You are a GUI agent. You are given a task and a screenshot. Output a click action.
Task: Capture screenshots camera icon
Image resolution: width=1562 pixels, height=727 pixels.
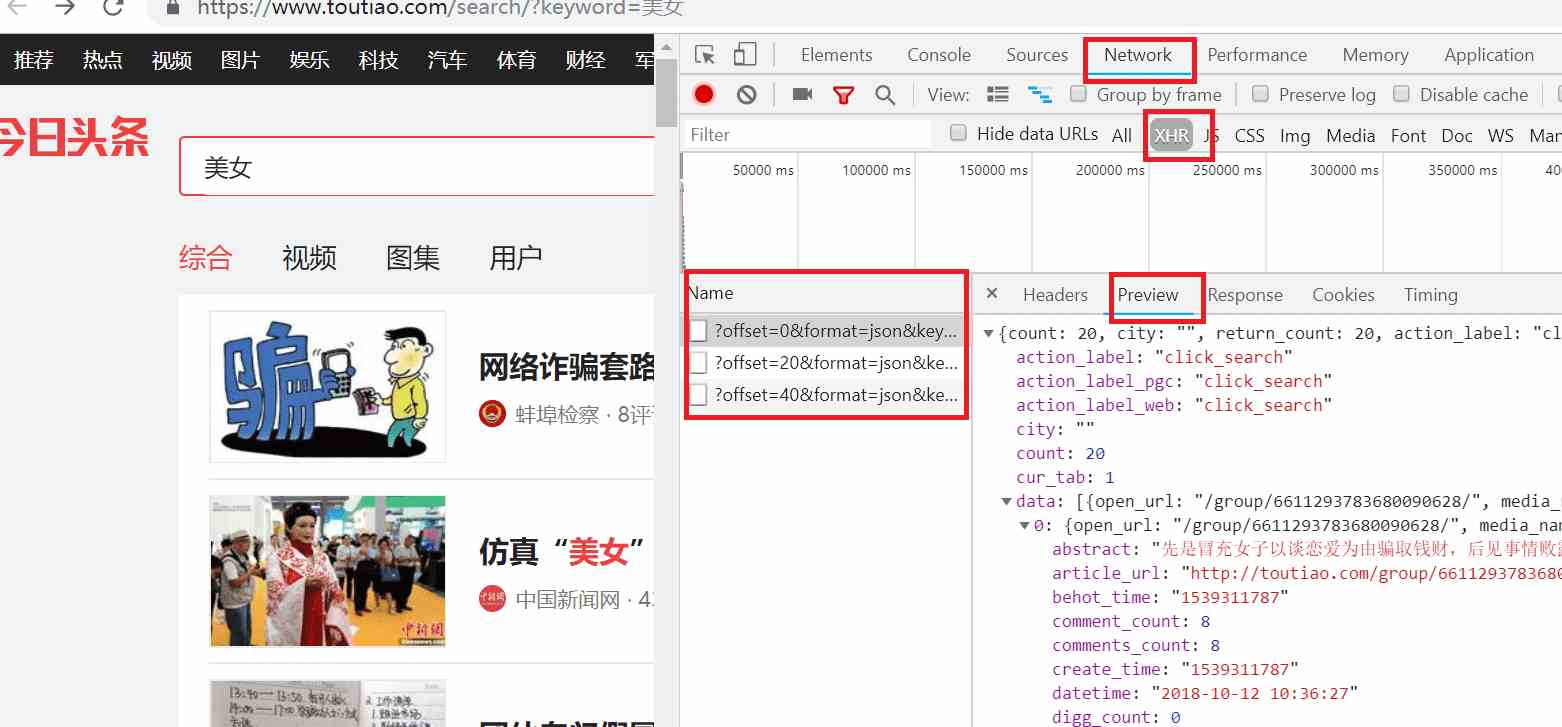[802, 94]
